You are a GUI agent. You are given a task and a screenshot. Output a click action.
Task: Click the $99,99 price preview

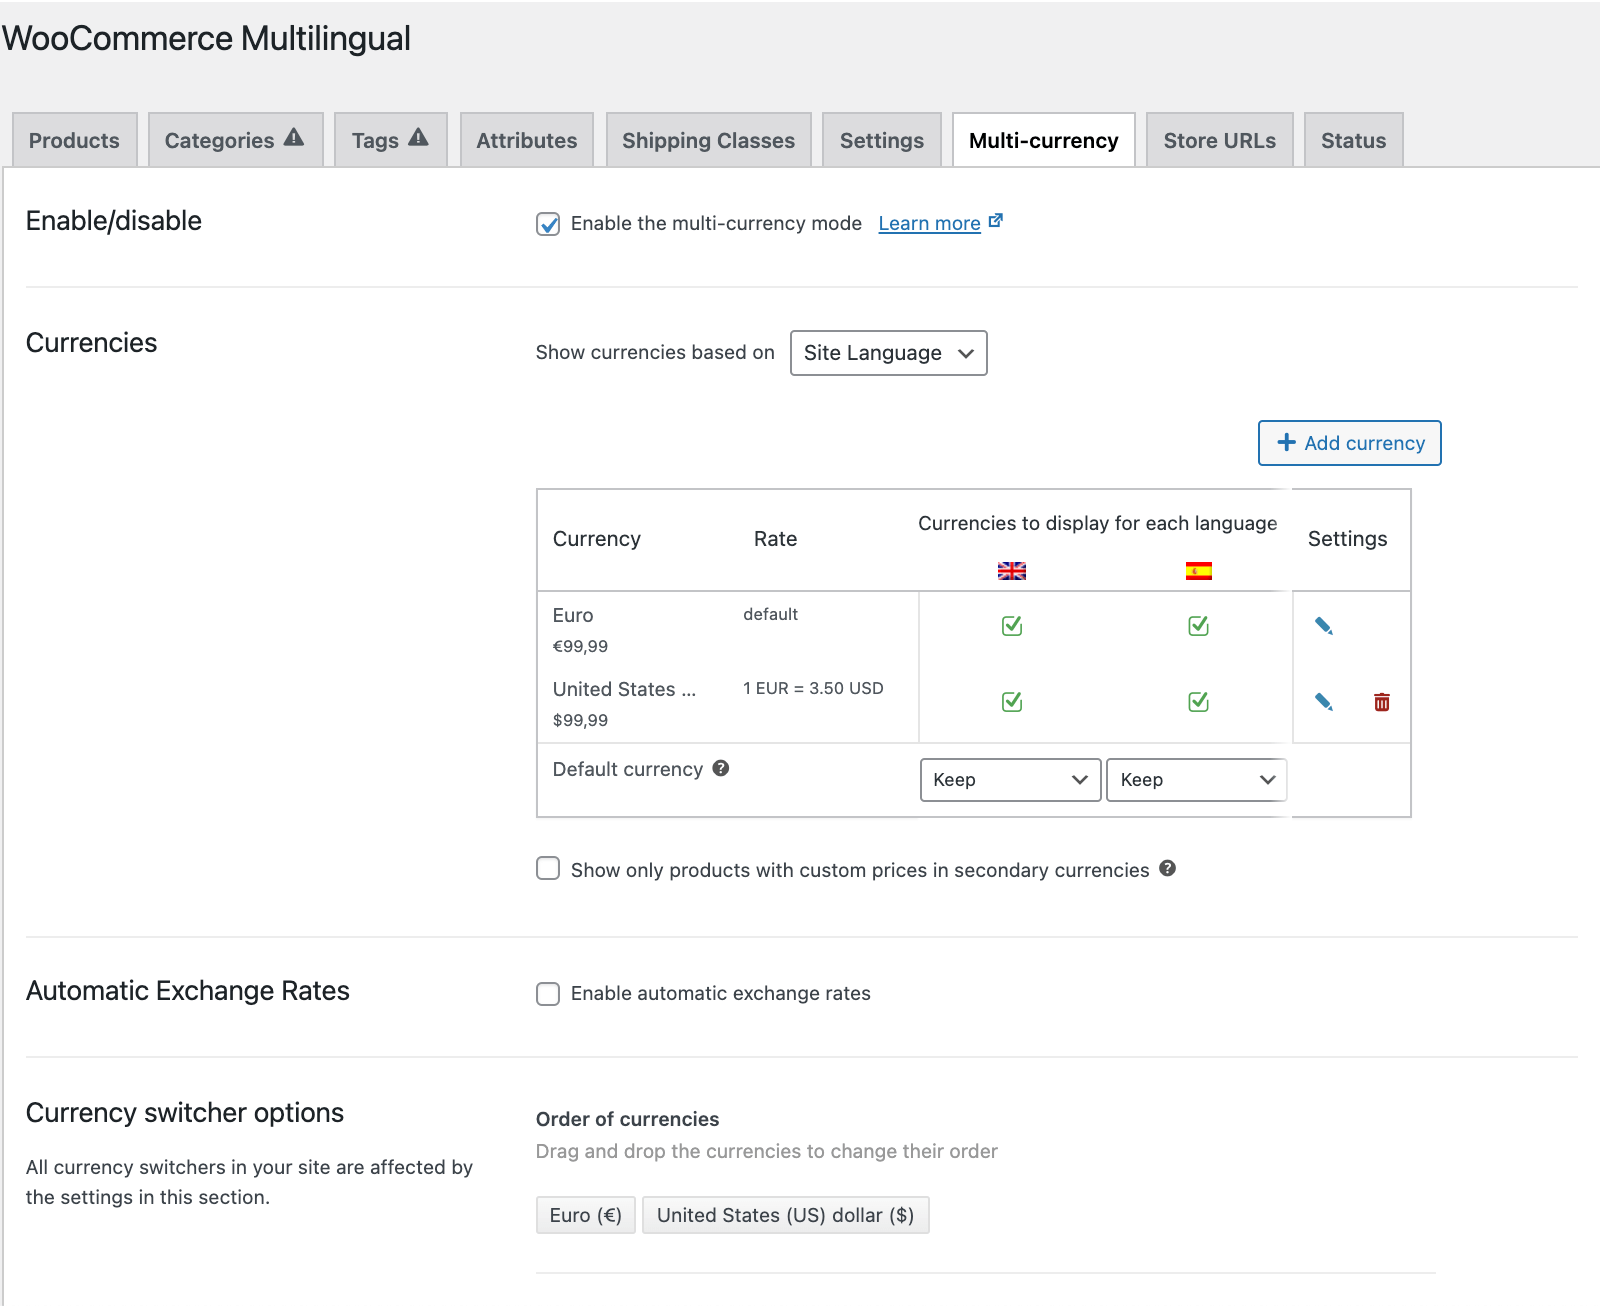point(580,720)
